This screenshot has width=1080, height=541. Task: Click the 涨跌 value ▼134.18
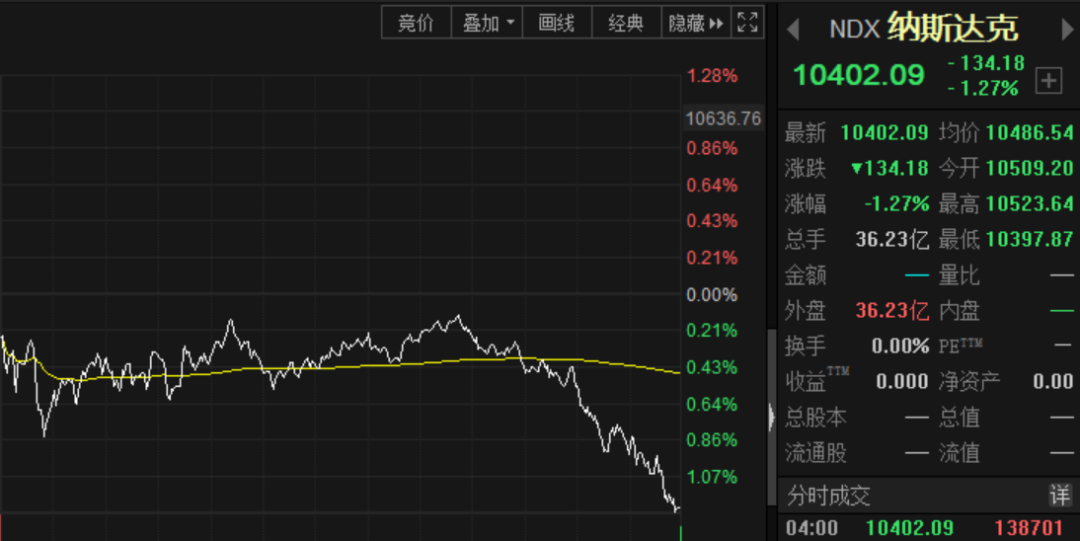click(x=890, y=168)
